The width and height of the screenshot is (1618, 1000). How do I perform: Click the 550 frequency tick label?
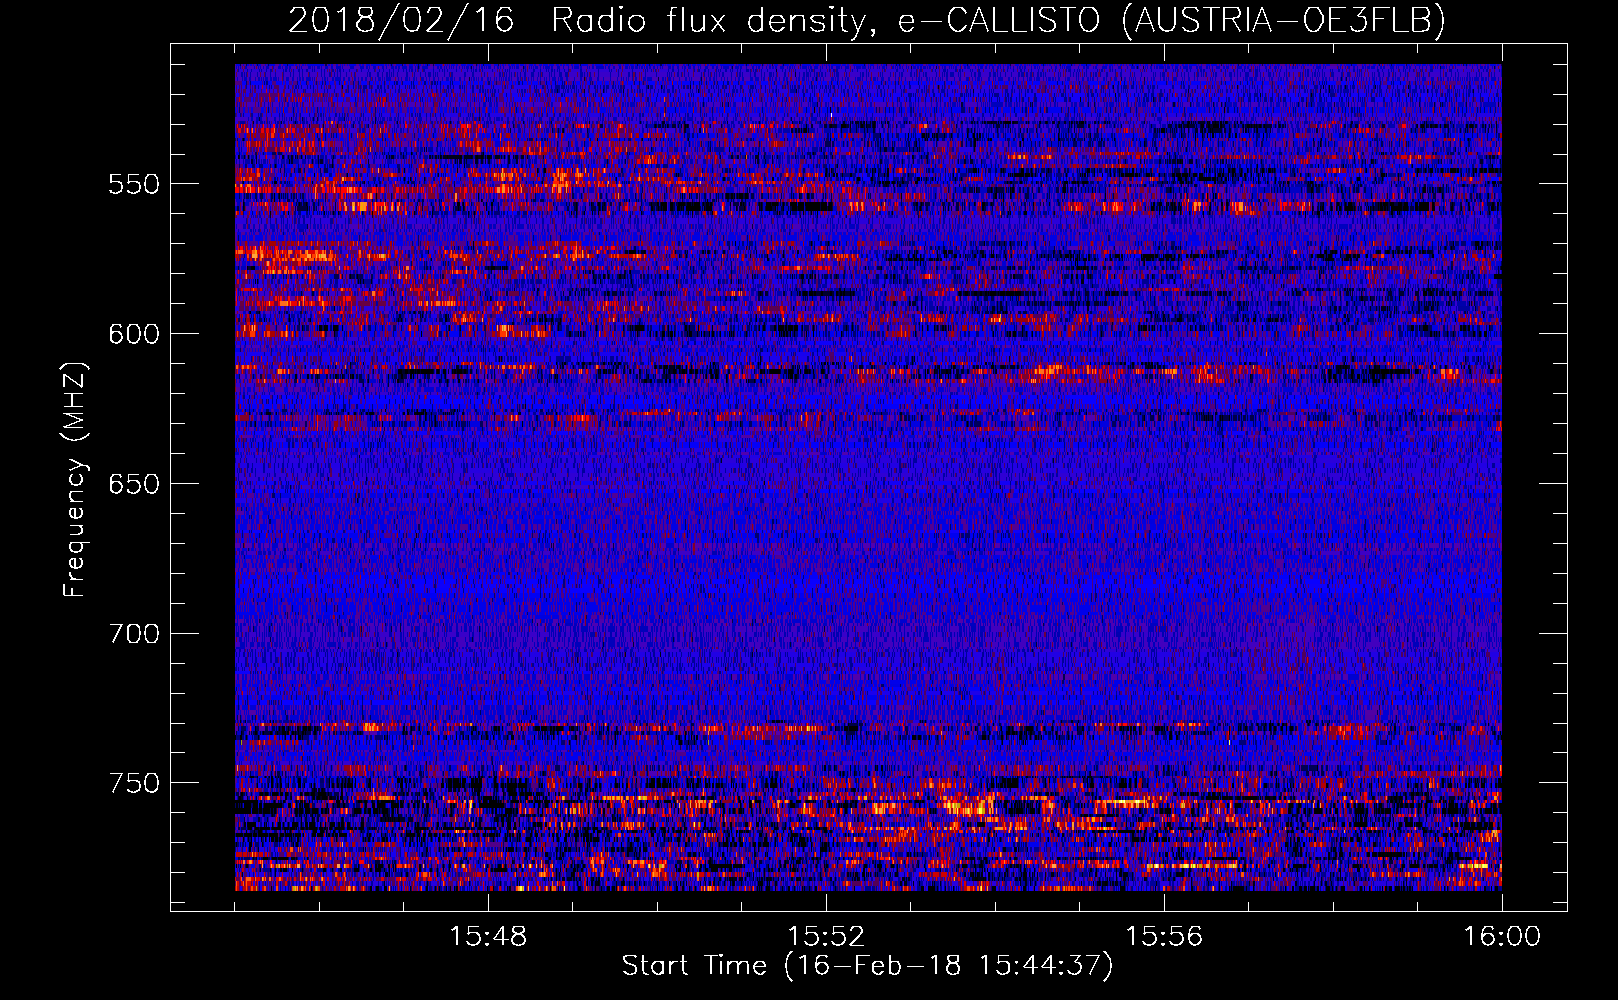[134, 185]
